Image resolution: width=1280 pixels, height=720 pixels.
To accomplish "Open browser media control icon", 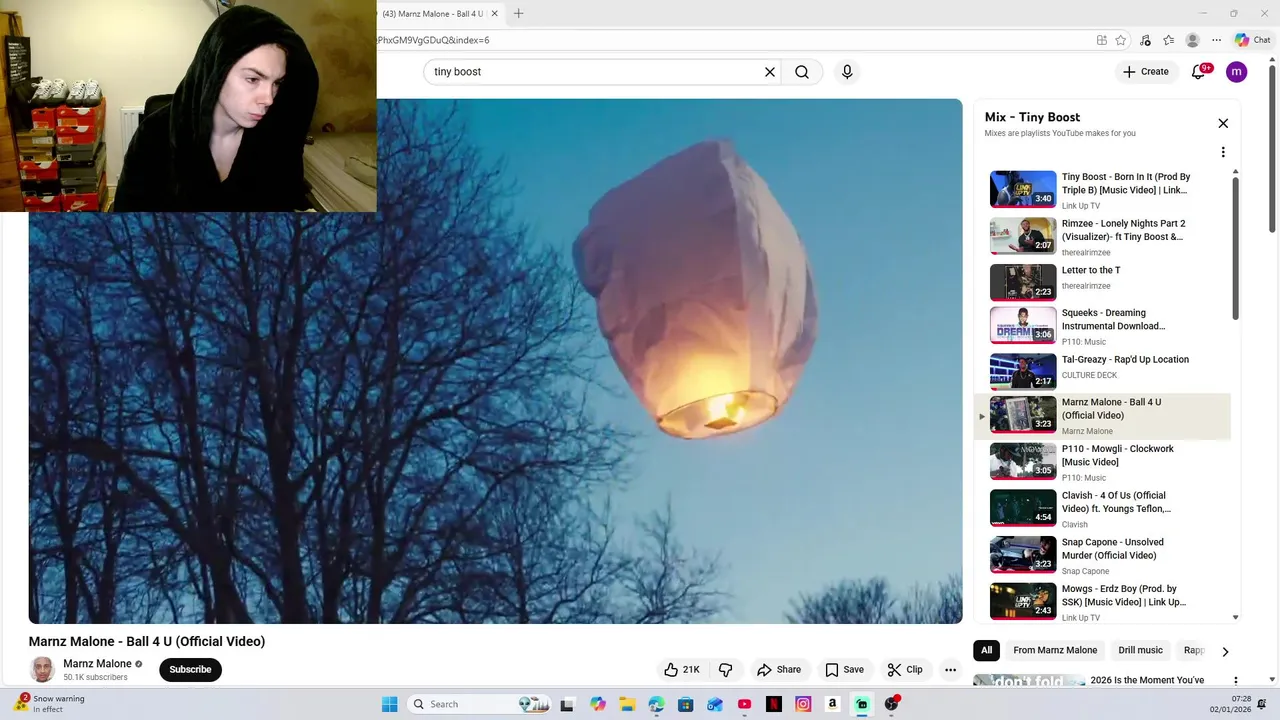I will tap(1145, 40).
